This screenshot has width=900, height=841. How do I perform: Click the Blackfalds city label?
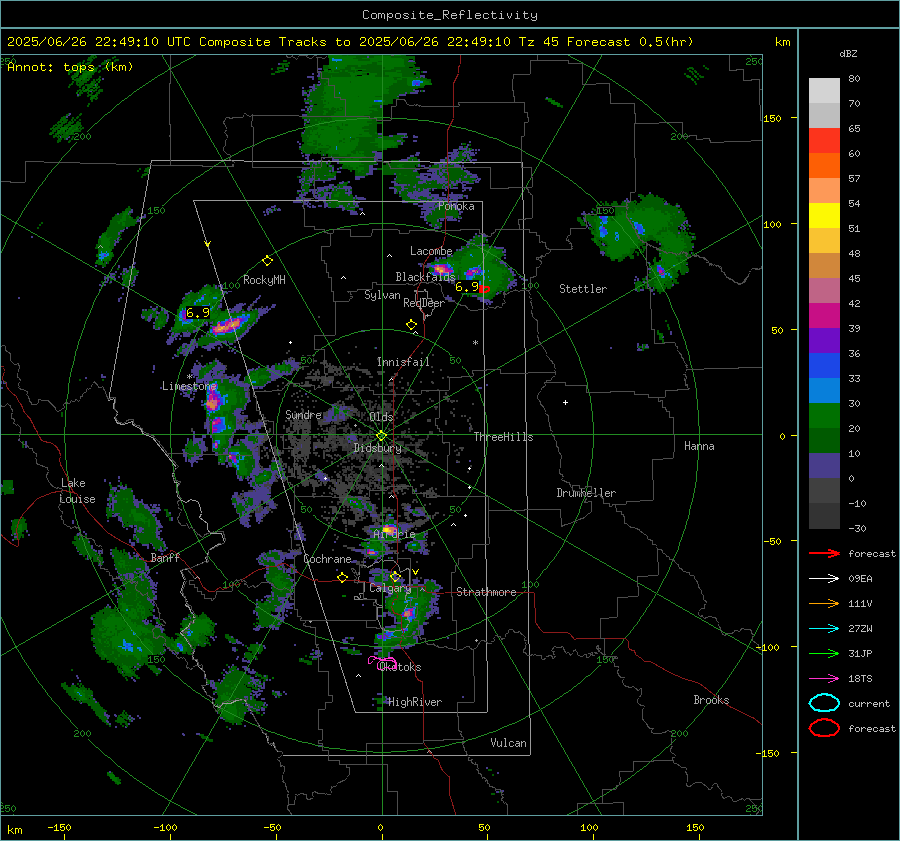click(x=425, y=277)
